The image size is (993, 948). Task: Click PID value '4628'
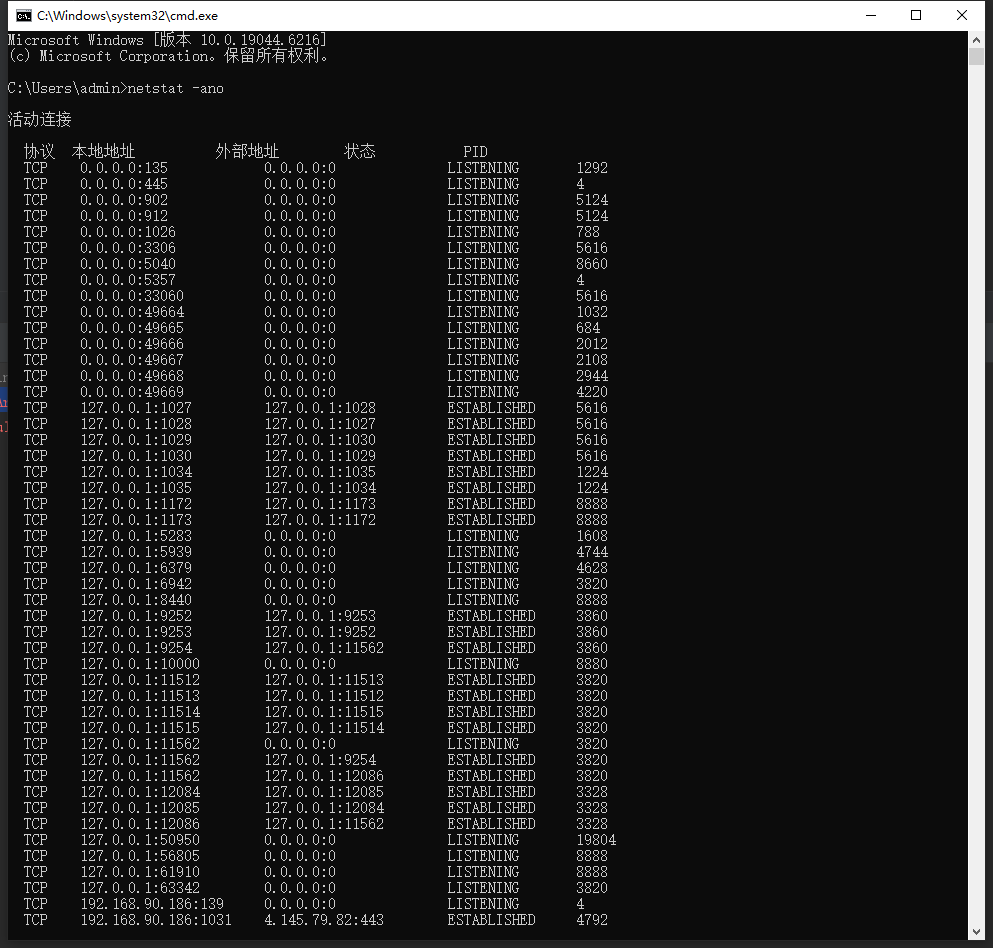pos(591,567)
